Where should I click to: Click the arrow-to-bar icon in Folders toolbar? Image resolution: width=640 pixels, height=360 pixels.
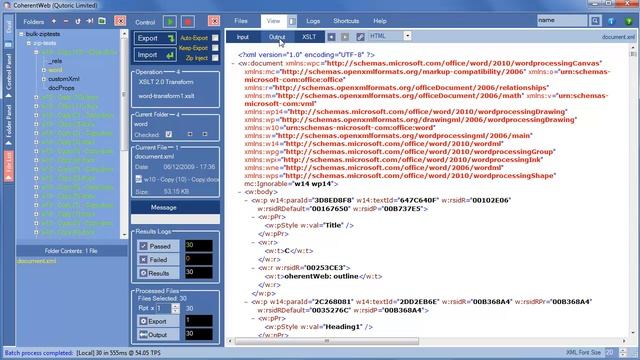click(89, 21)
